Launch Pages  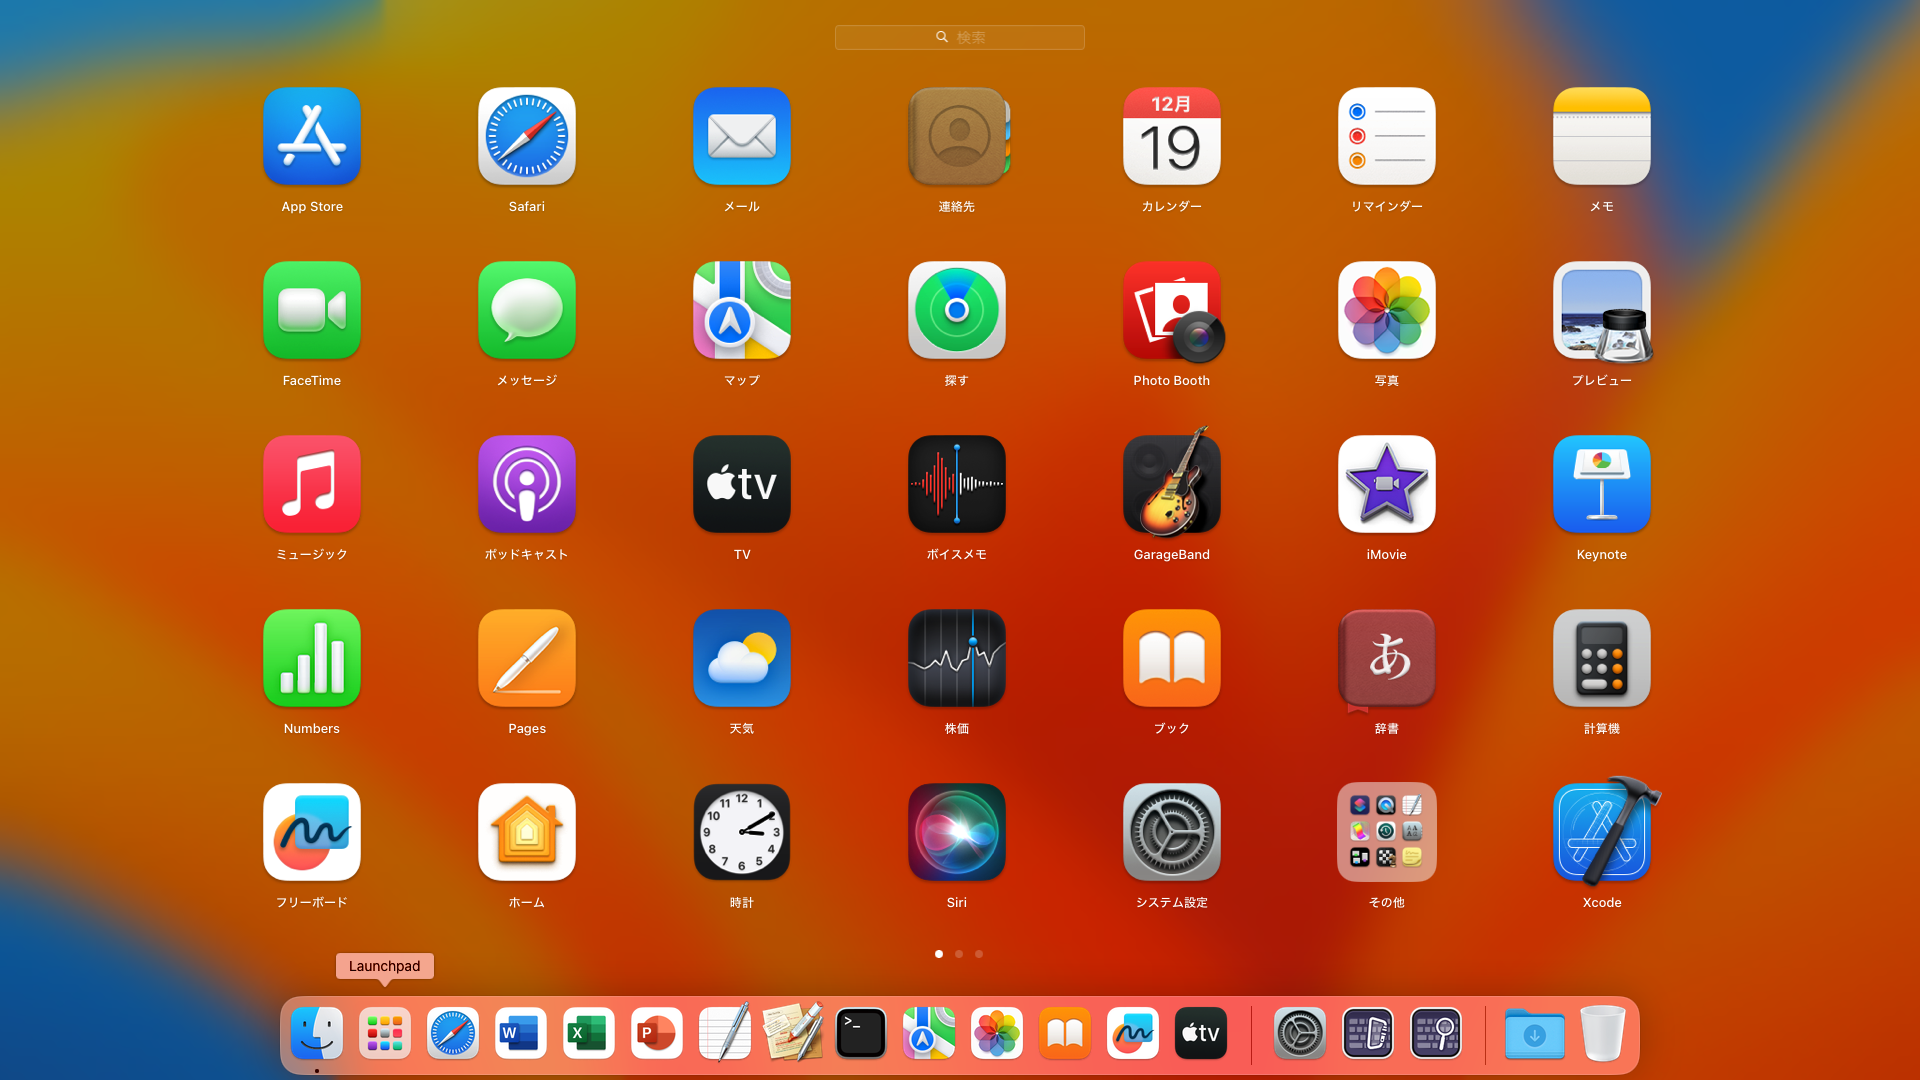tap(527, 658)
